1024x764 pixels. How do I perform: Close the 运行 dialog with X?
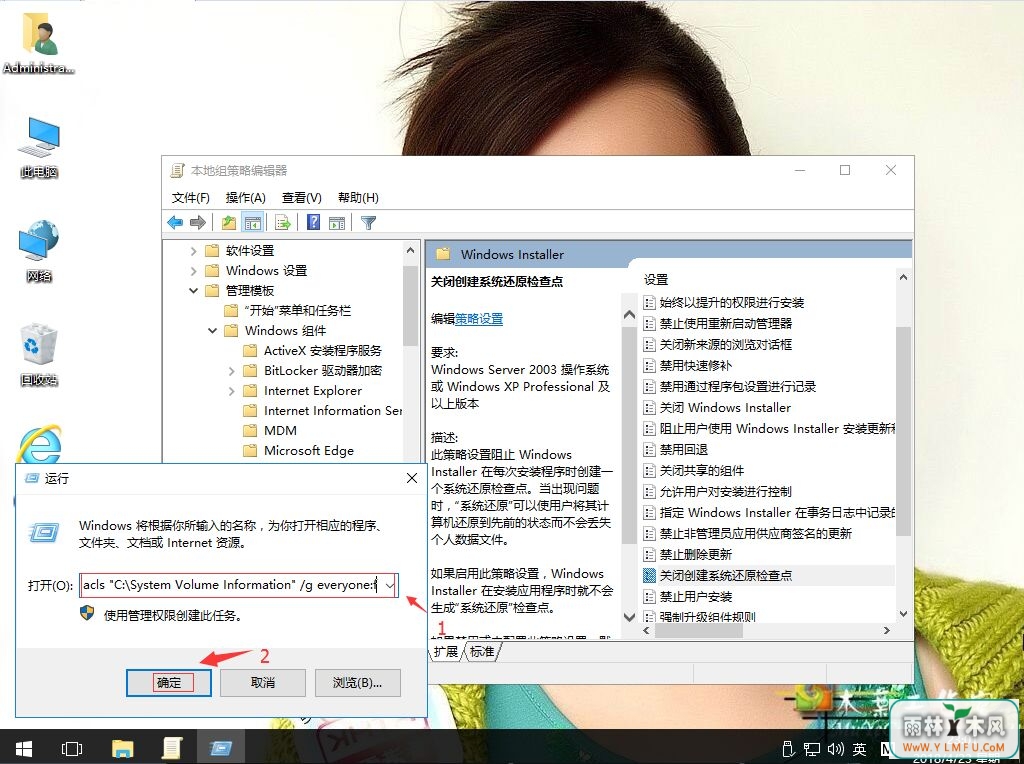coord(412,478)
